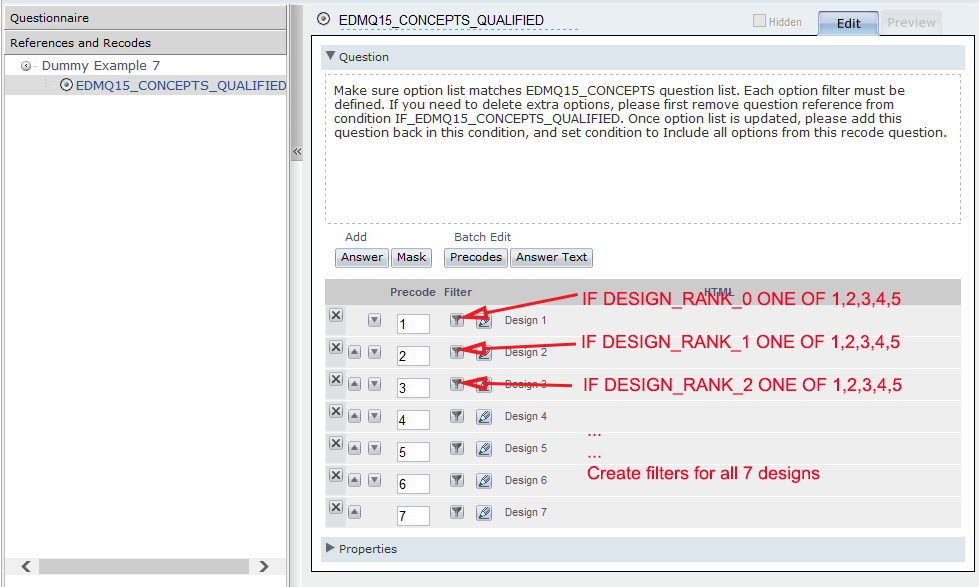Click the EDMQ15_CONCEPTS_QUALIFIED question title
The height and width of the screenshot is (587, 979).
pos(441,21)
